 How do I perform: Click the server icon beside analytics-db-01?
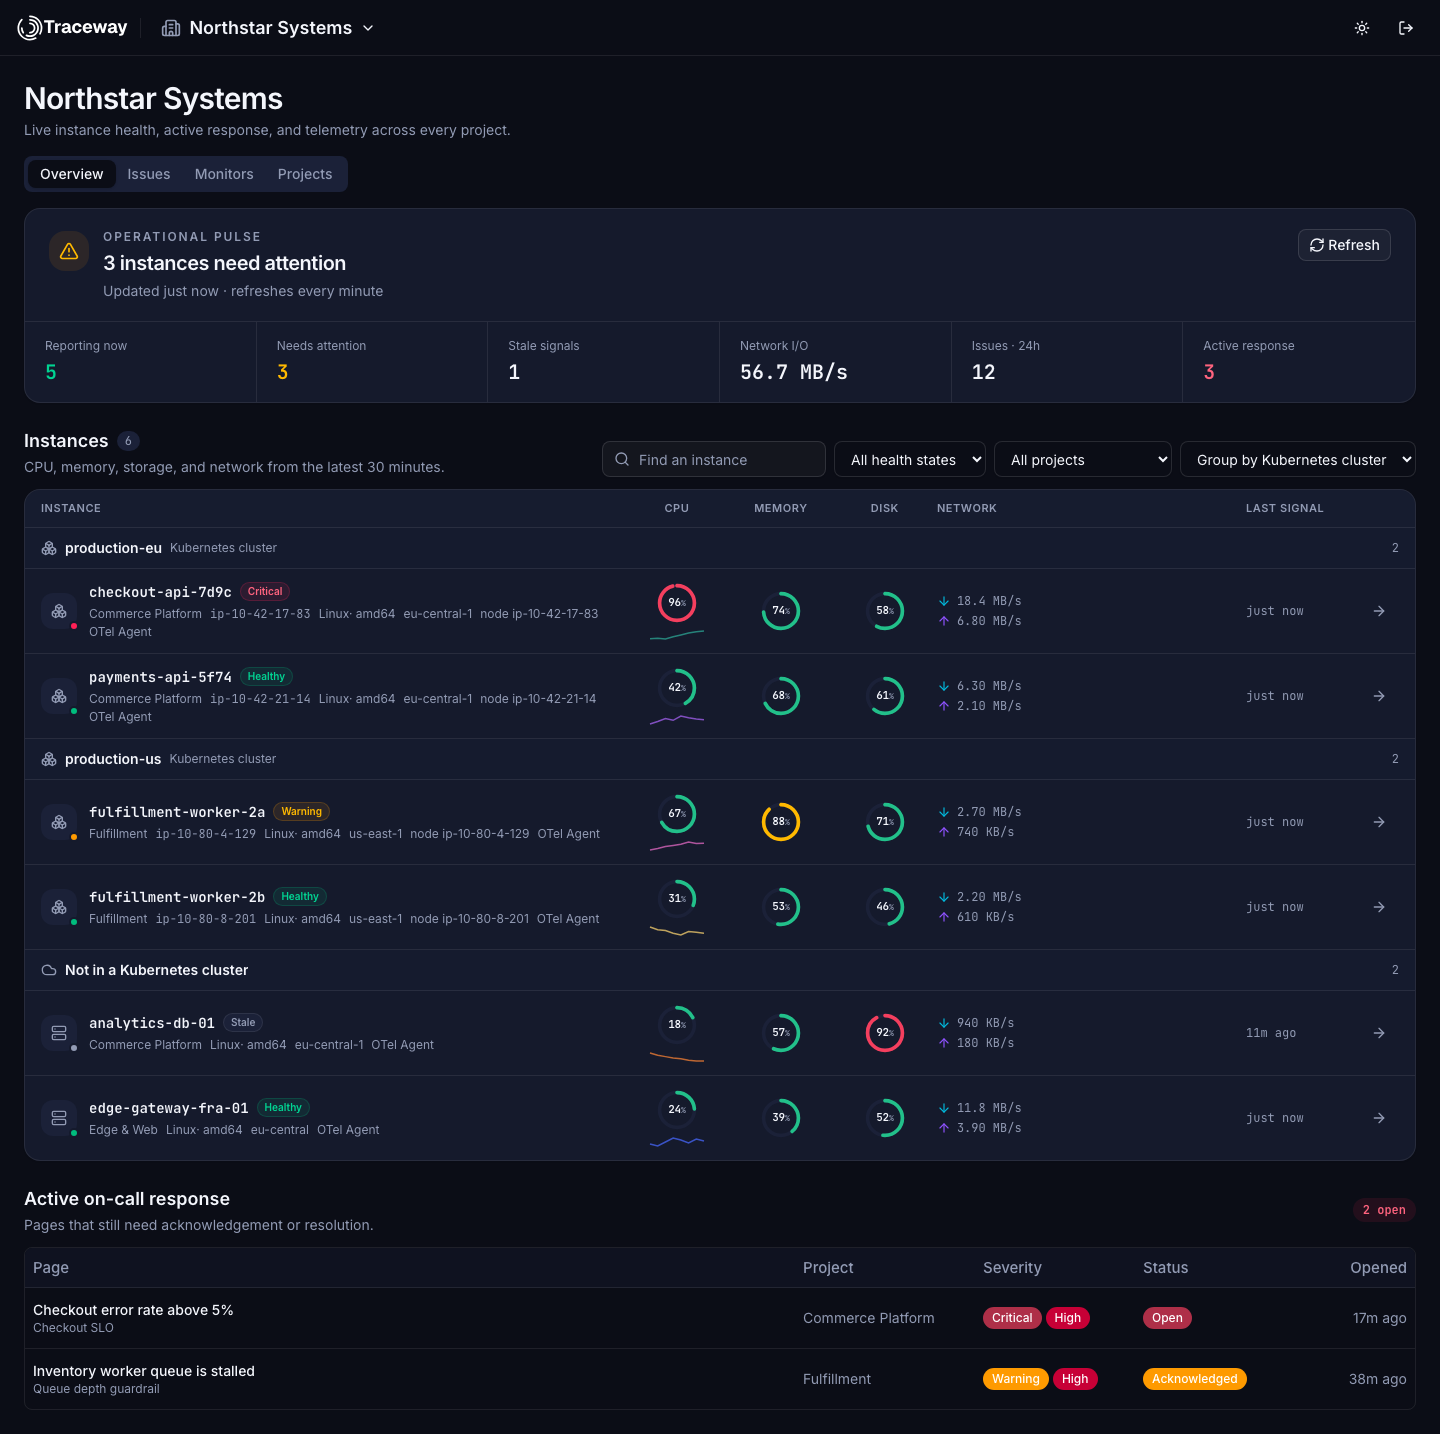(59, 1033)
